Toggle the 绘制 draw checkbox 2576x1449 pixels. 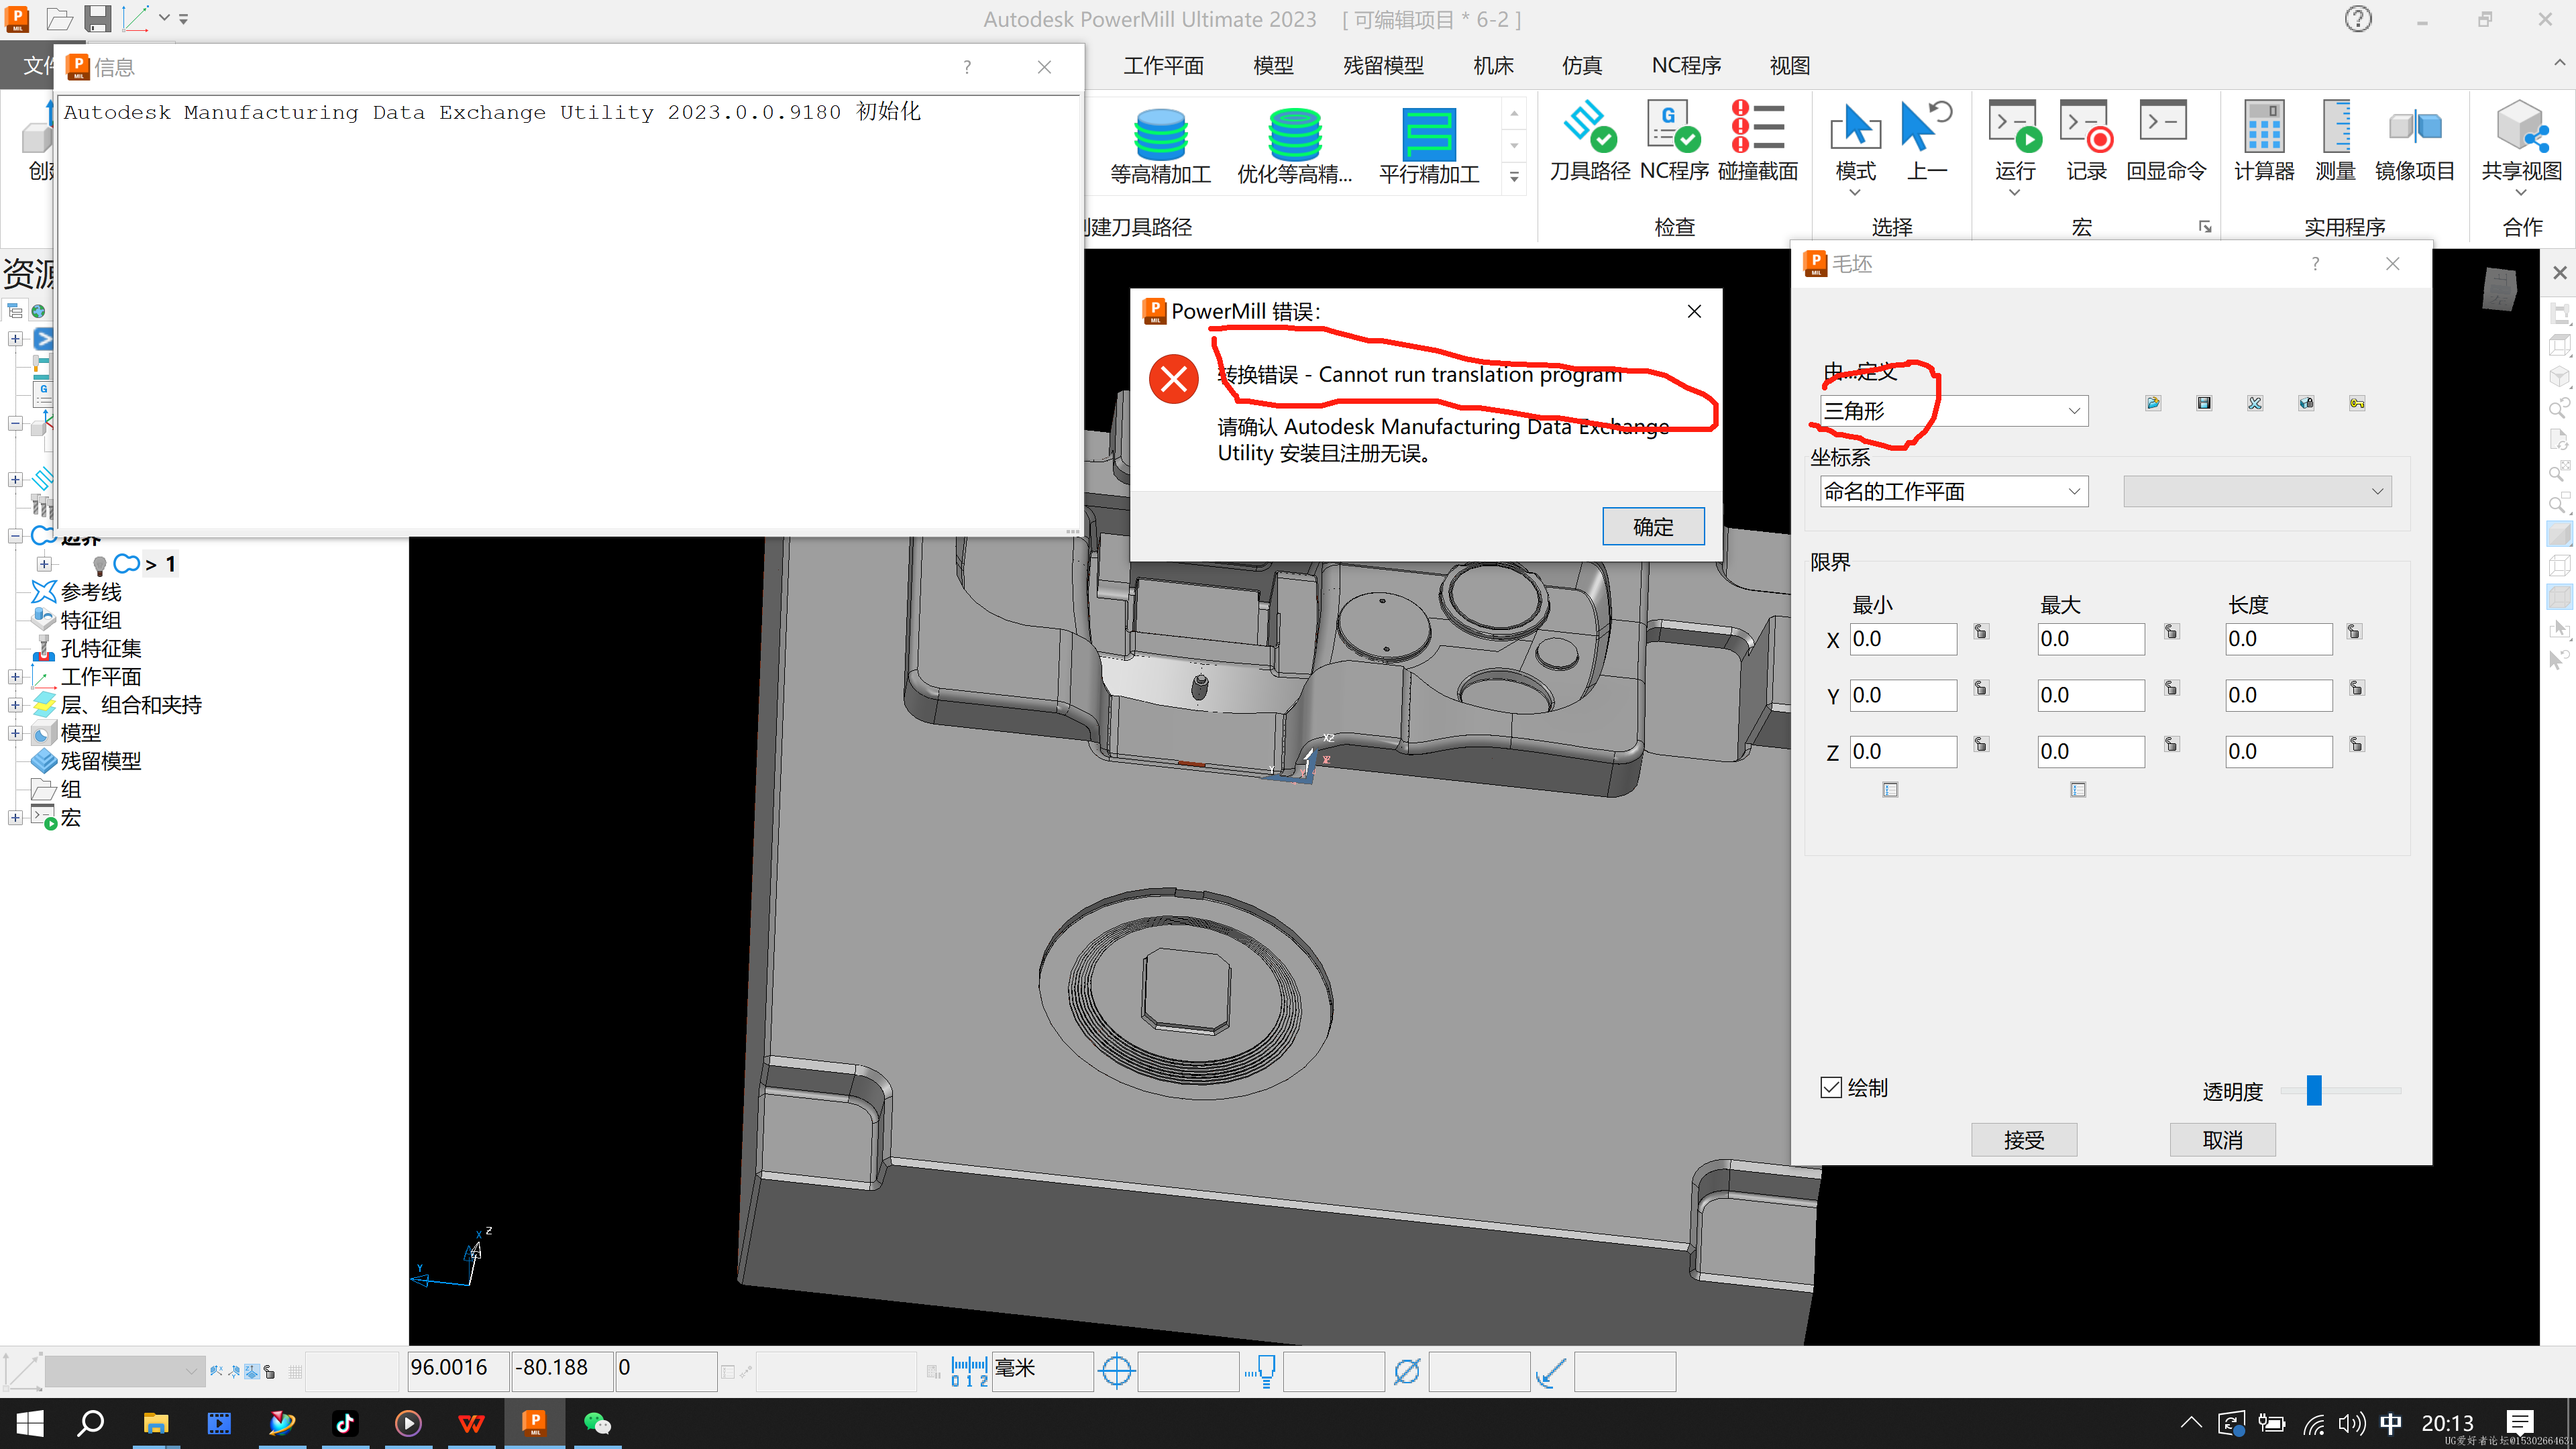pyautogui.click(x=1831, y=1087)
